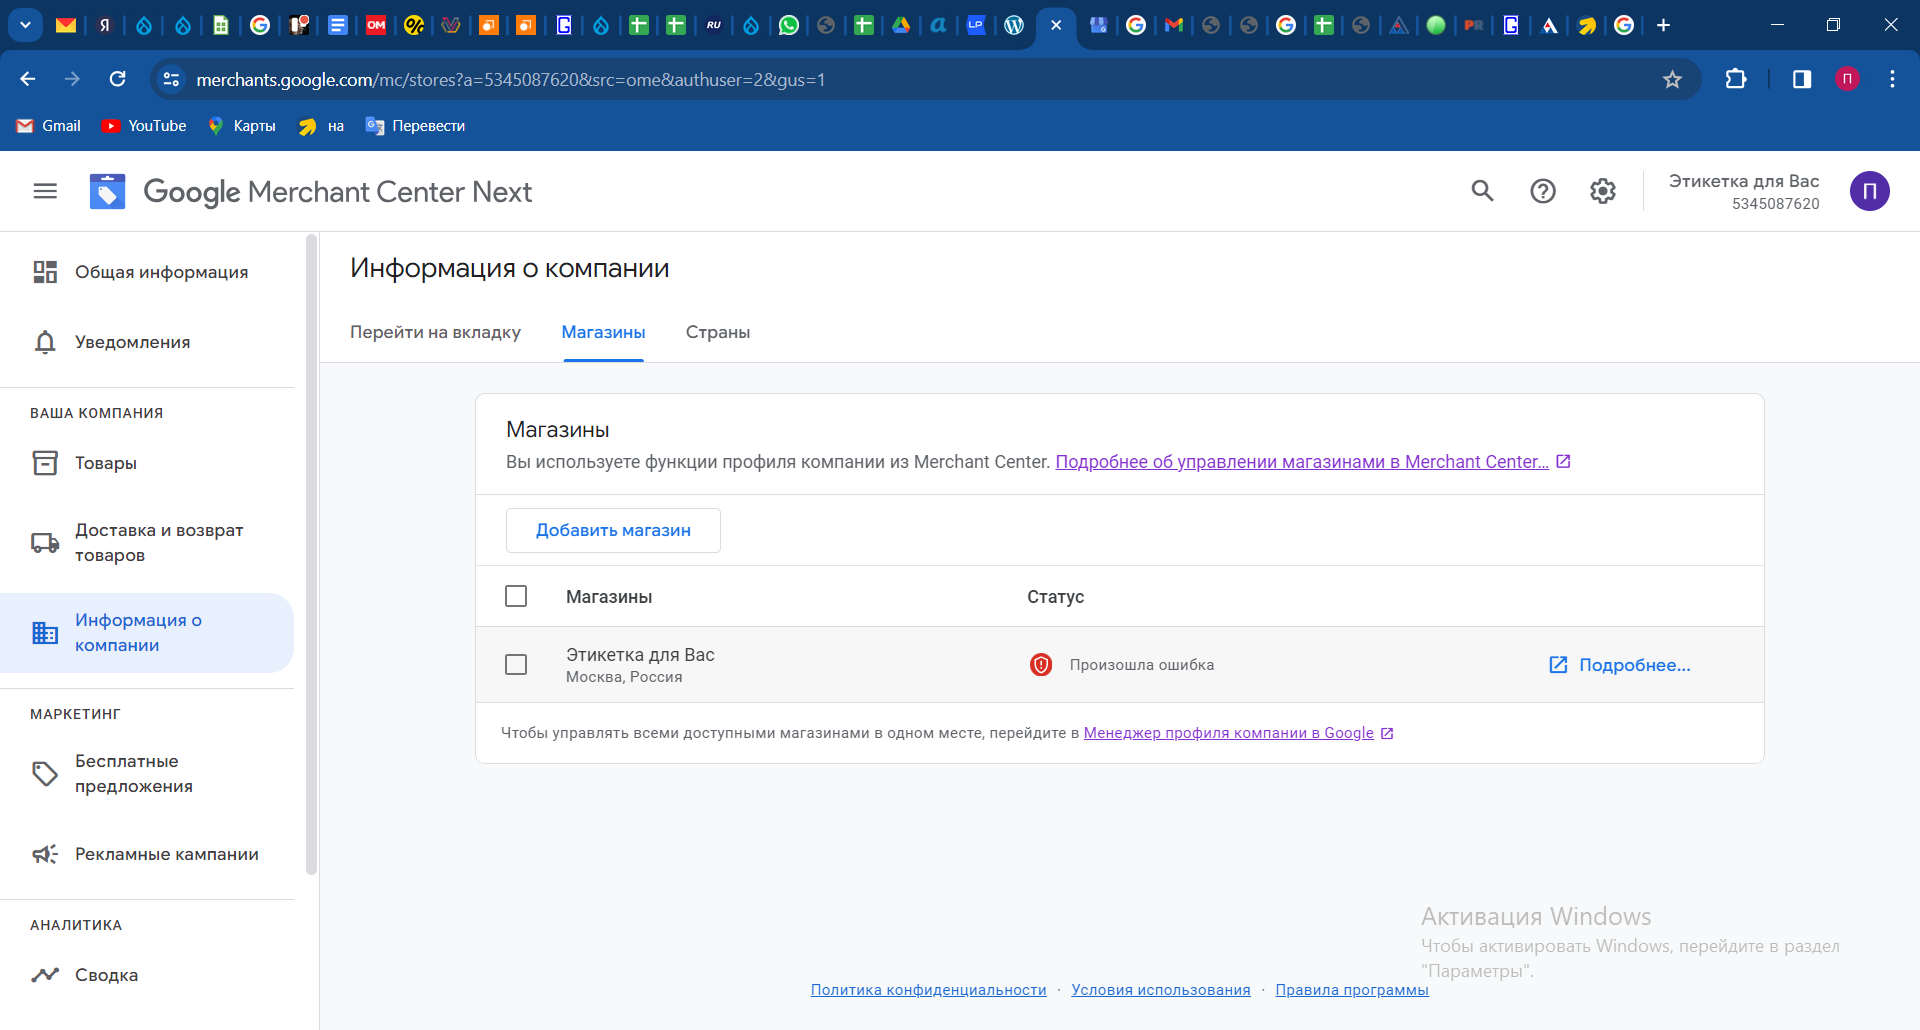Click the red error status shield icon
The width and height of the screenshot is (1920, 1030).
(x=1041, y=665)
